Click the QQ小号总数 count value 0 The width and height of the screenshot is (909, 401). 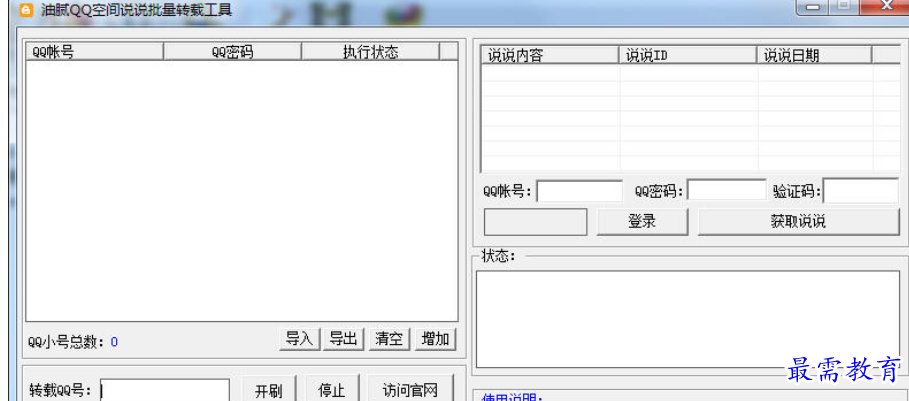point(114,342)
